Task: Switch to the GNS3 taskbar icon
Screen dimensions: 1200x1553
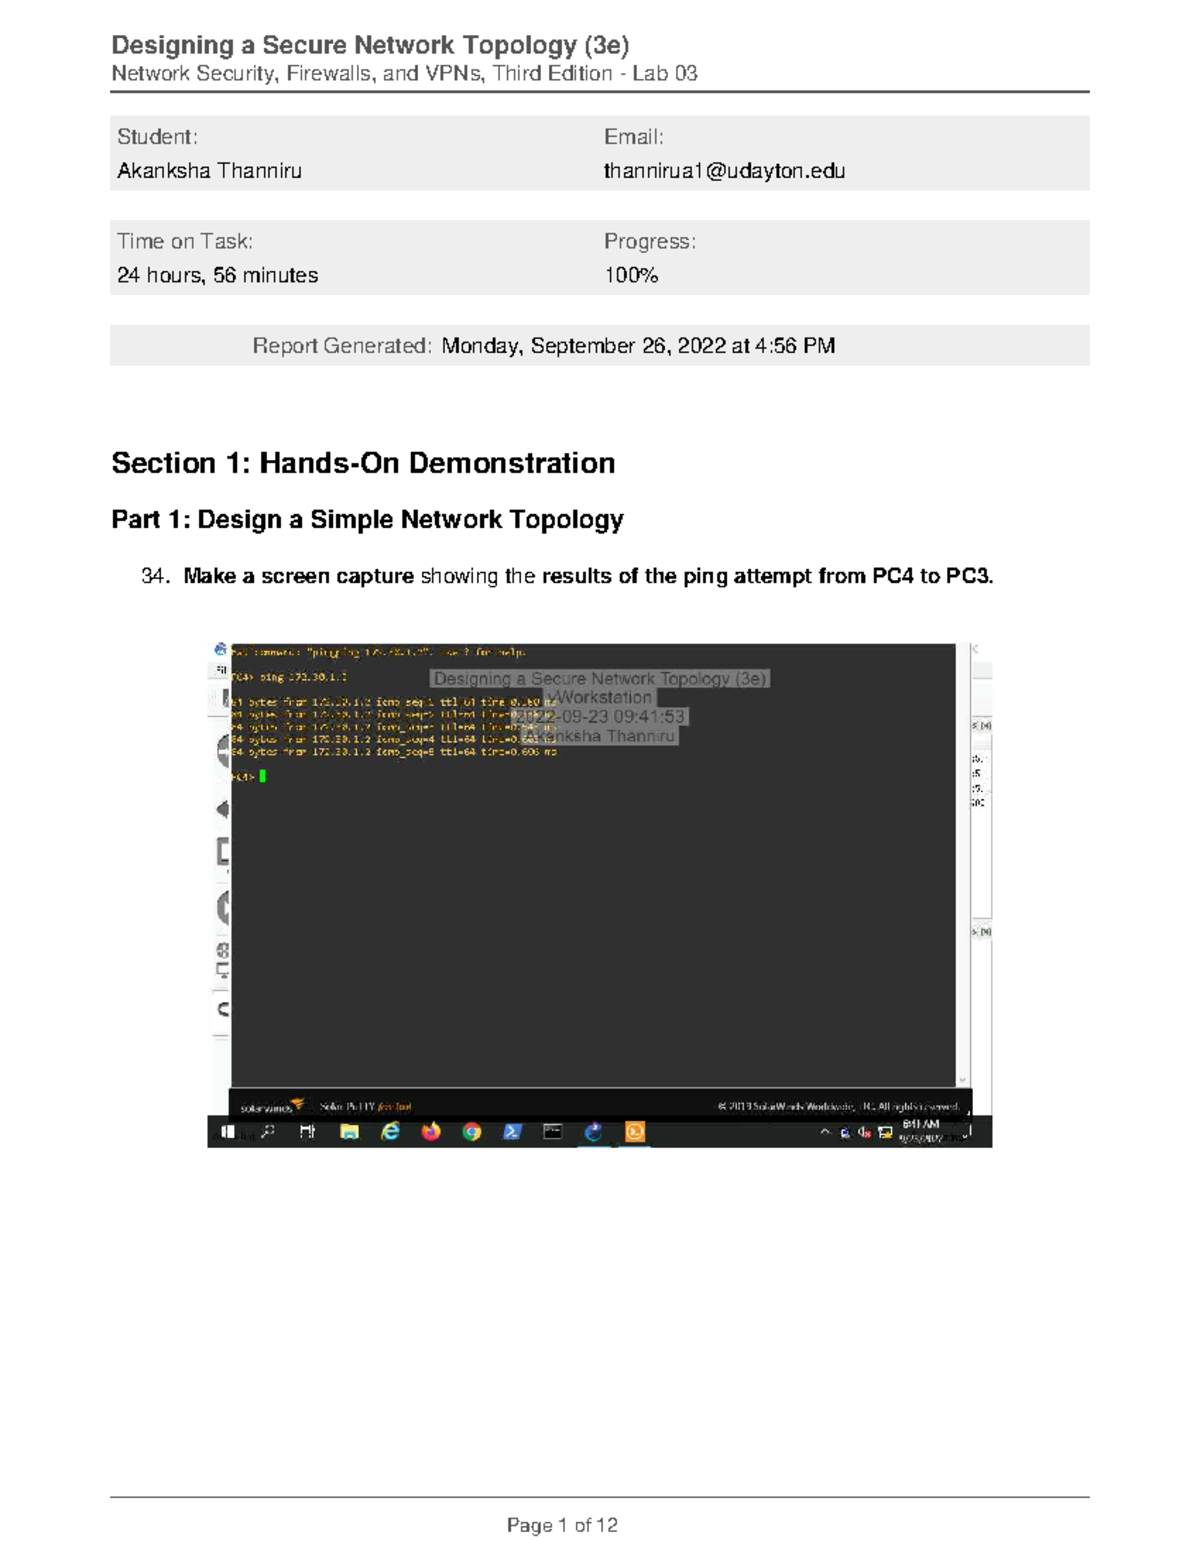Action: 594,1132
